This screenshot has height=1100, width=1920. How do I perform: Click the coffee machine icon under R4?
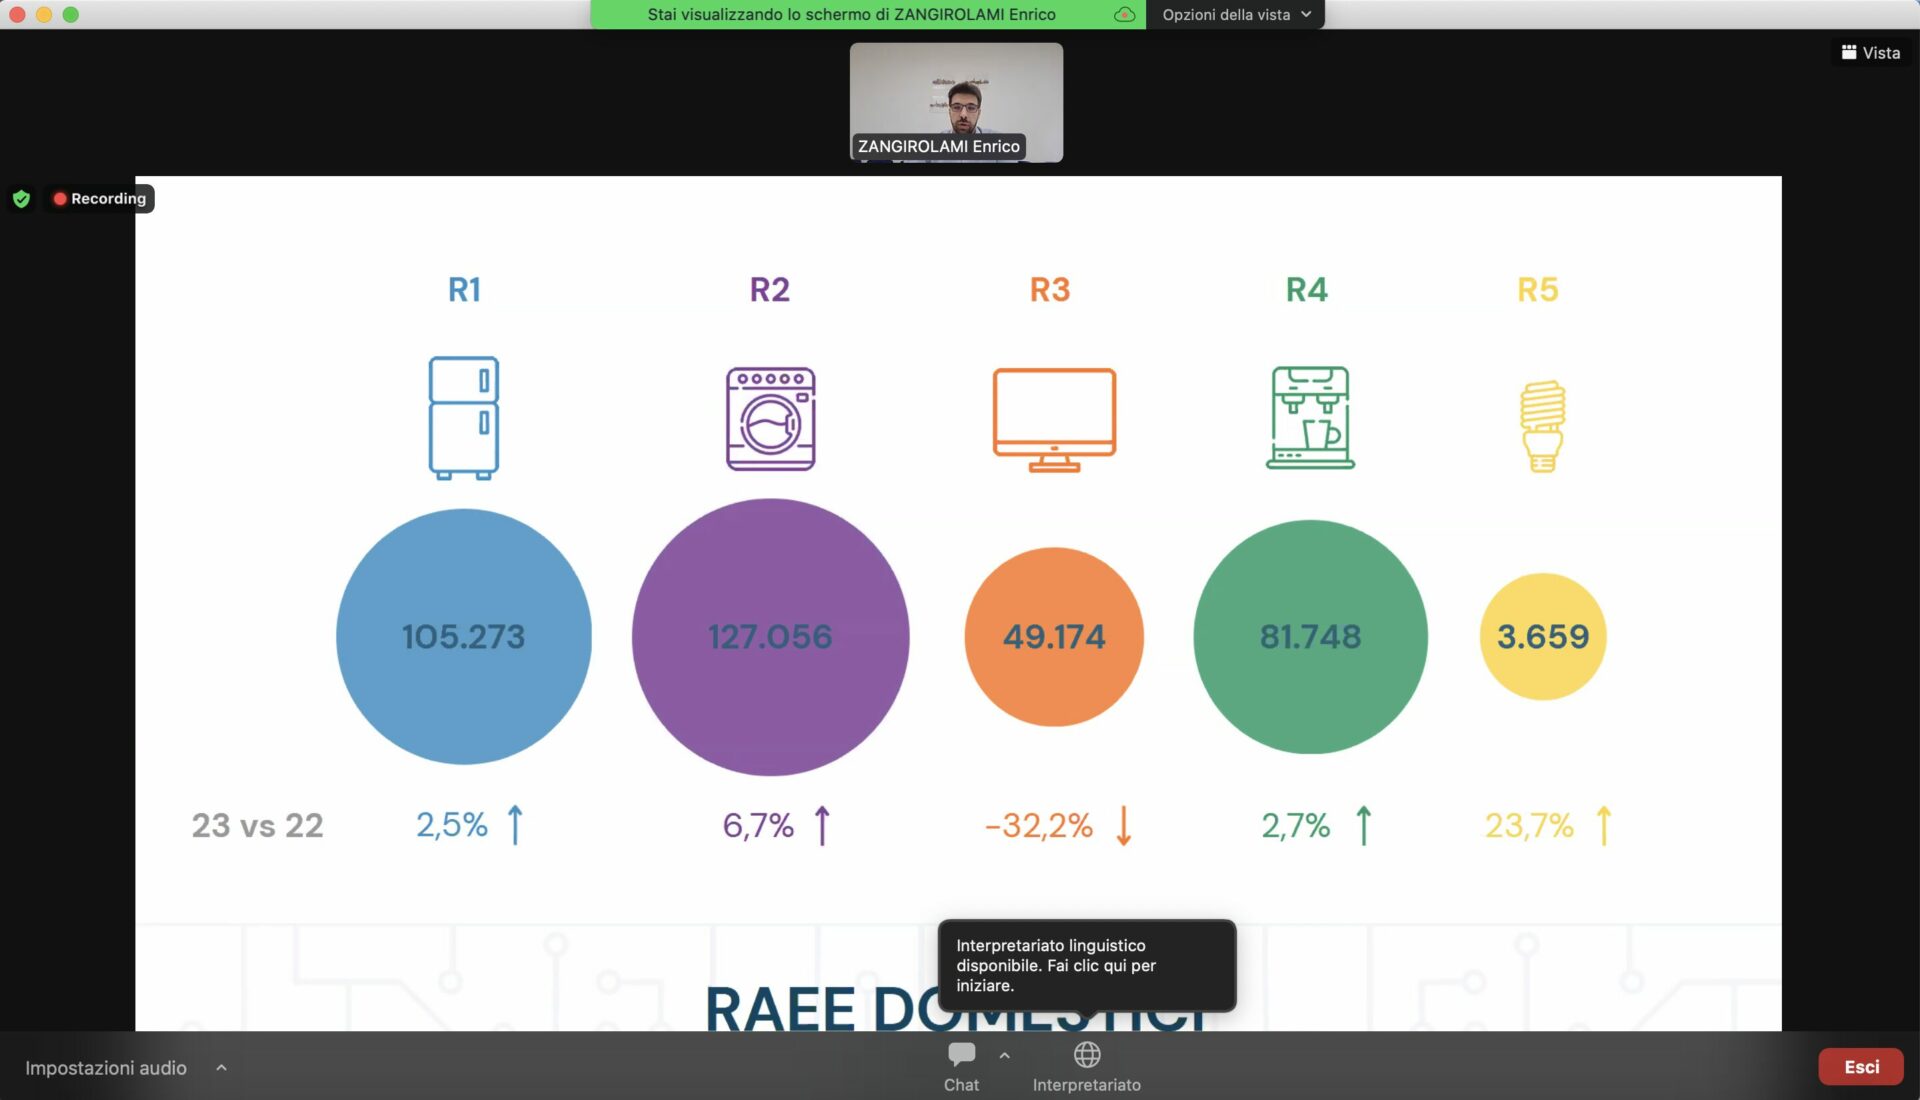pyautogui.click(x=1310, y=418)
